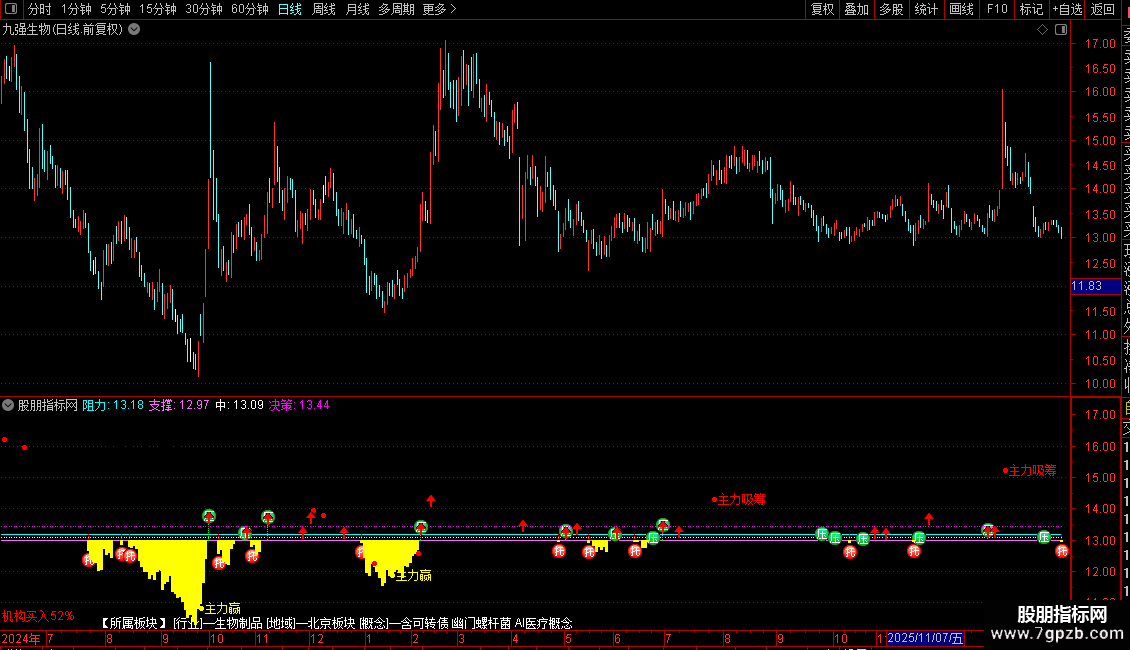Select the 5分钟 period tab
This screenshot has width=1130, height=650.
pos(115,9)
